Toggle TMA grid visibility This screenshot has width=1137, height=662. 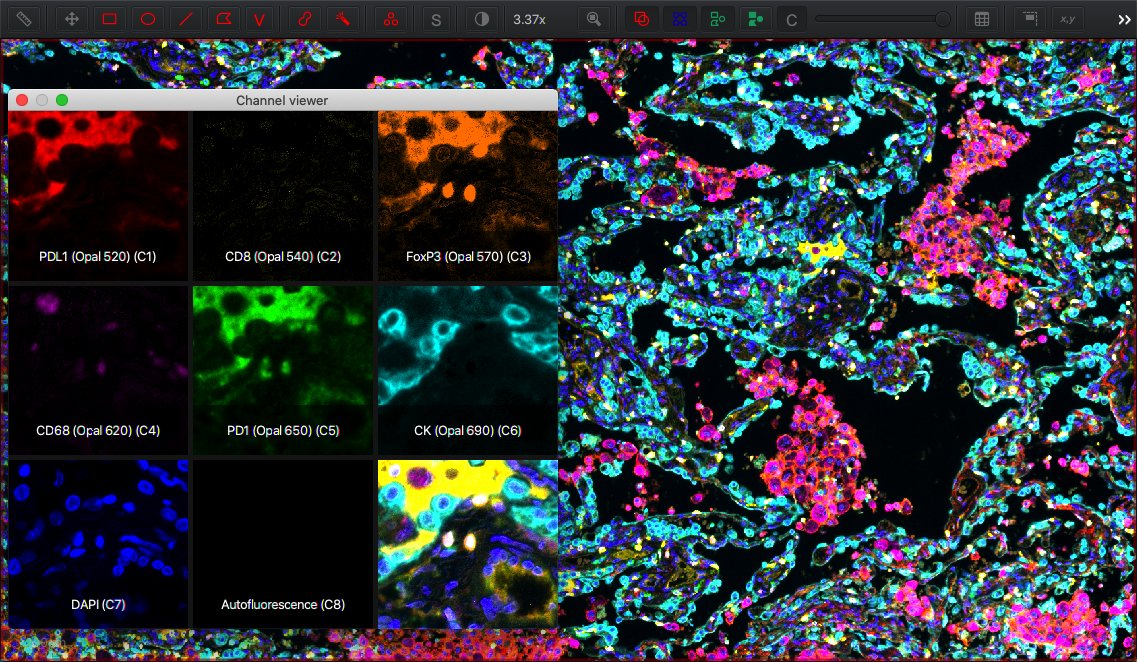pyautogui.click(x=679, y=19)
